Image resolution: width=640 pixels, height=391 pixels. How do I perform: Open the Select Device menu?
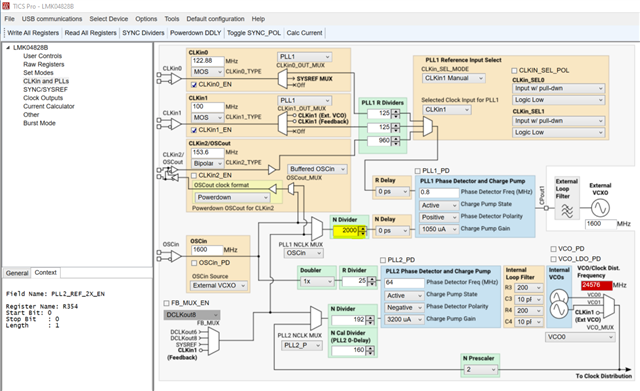pyautogui.click(x=109, y=19)
